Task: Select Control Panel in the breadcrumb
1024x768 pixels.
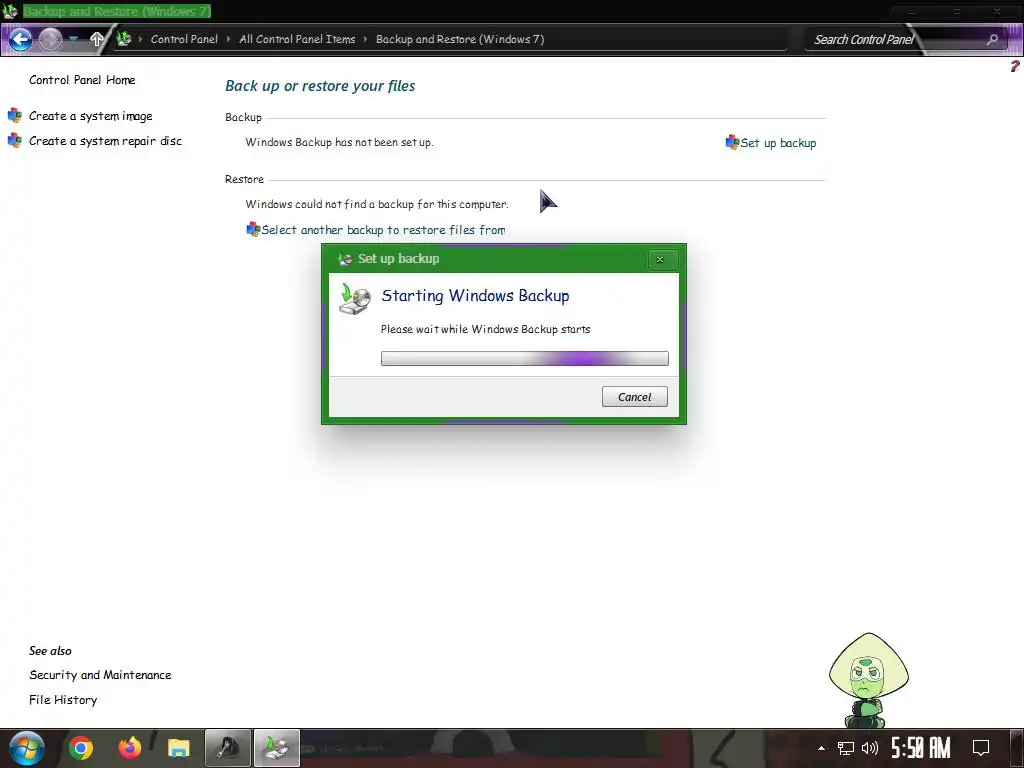Action: coord(184,39)
